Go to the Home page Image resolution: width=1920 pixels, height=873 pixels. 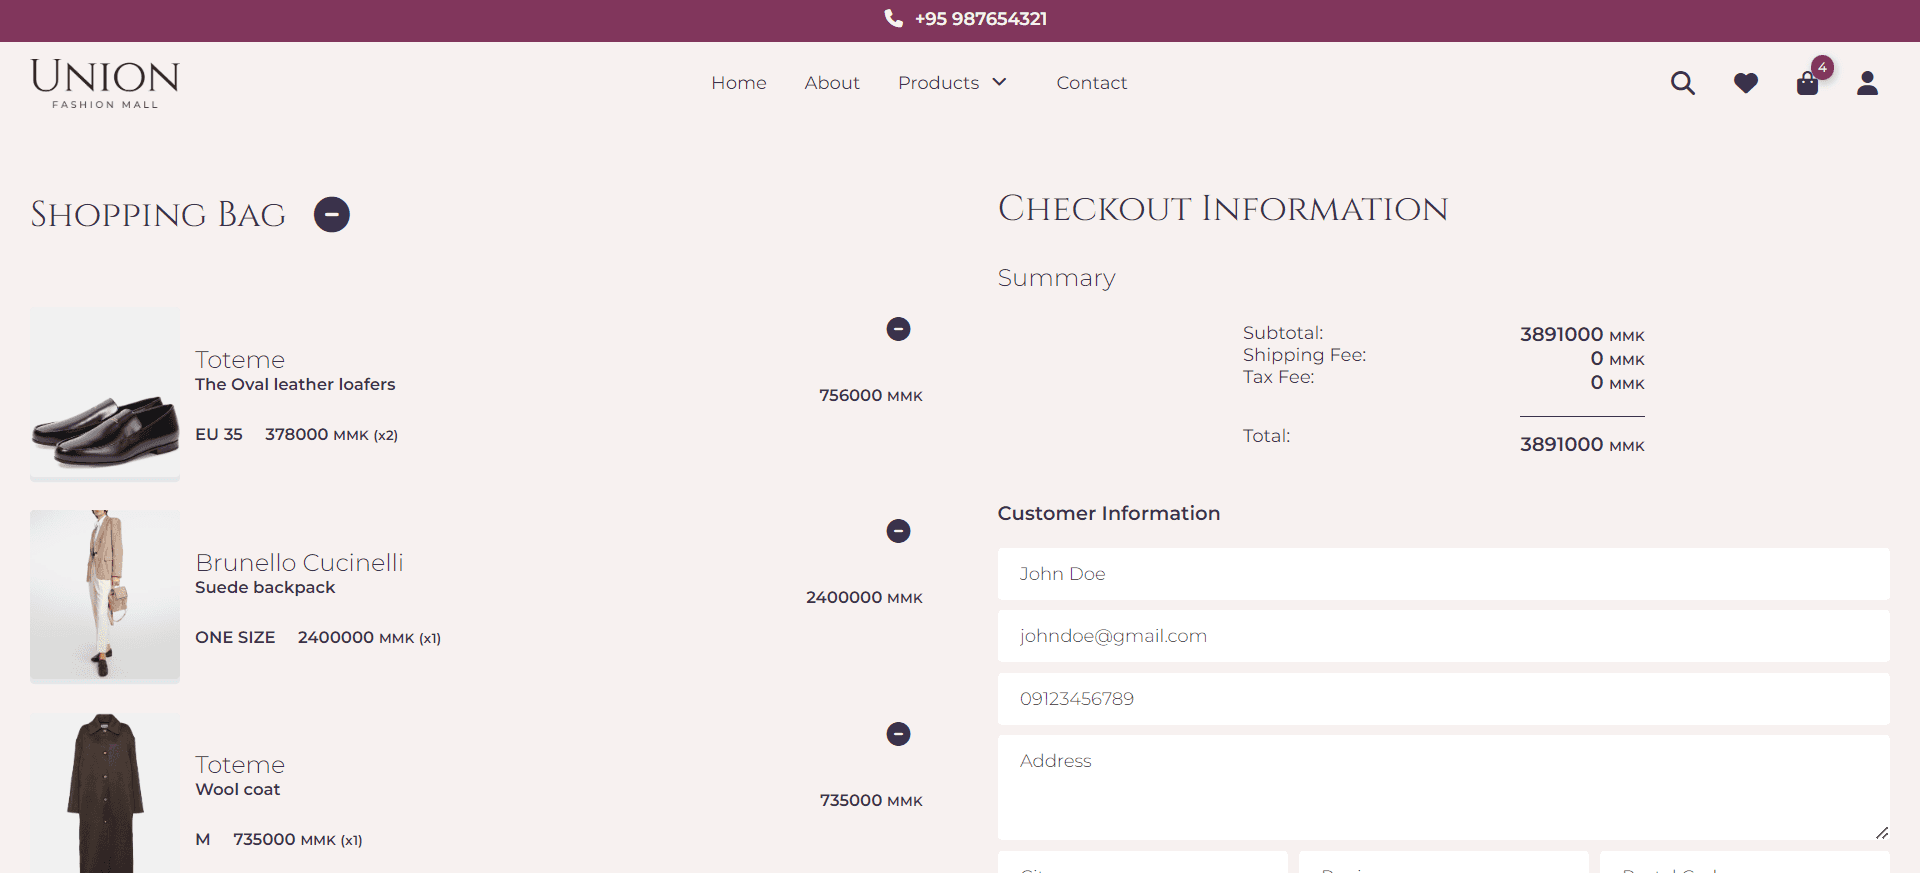pos(739,83)
